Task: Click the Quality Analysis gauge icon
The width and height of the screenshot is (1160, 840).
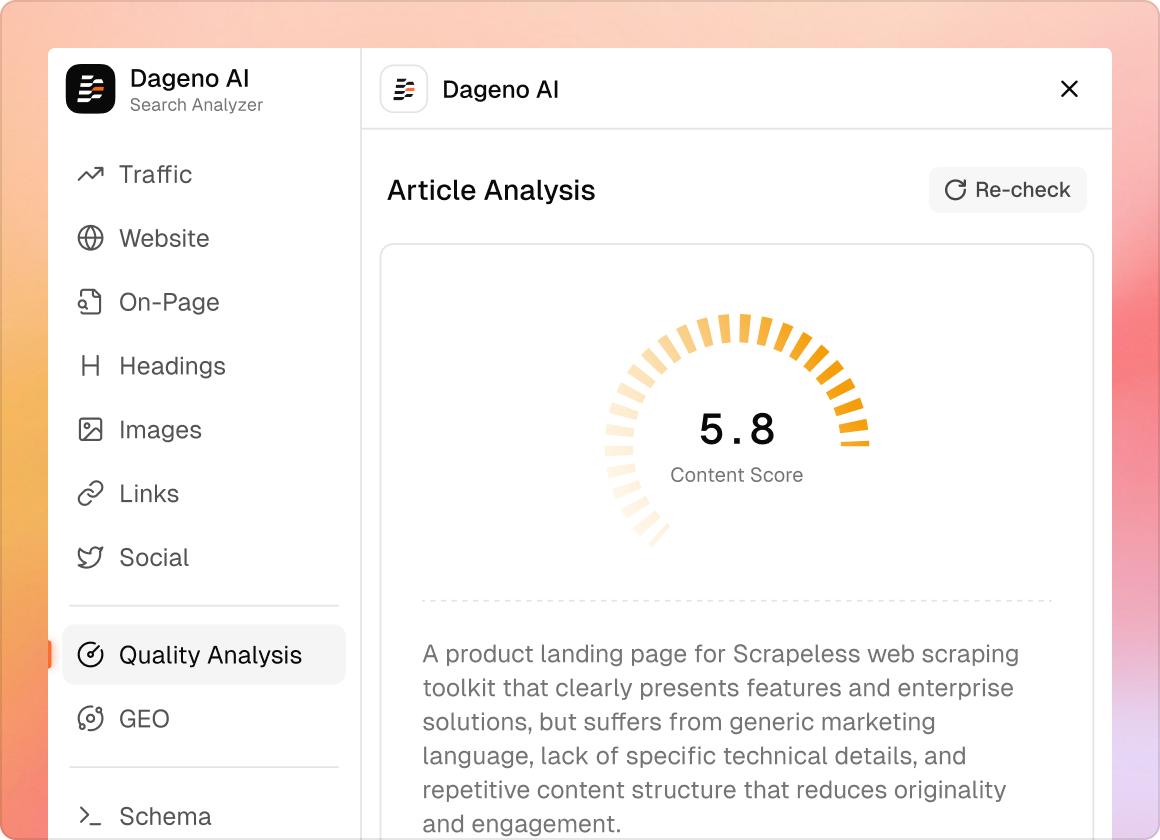Action: [91, 655]
